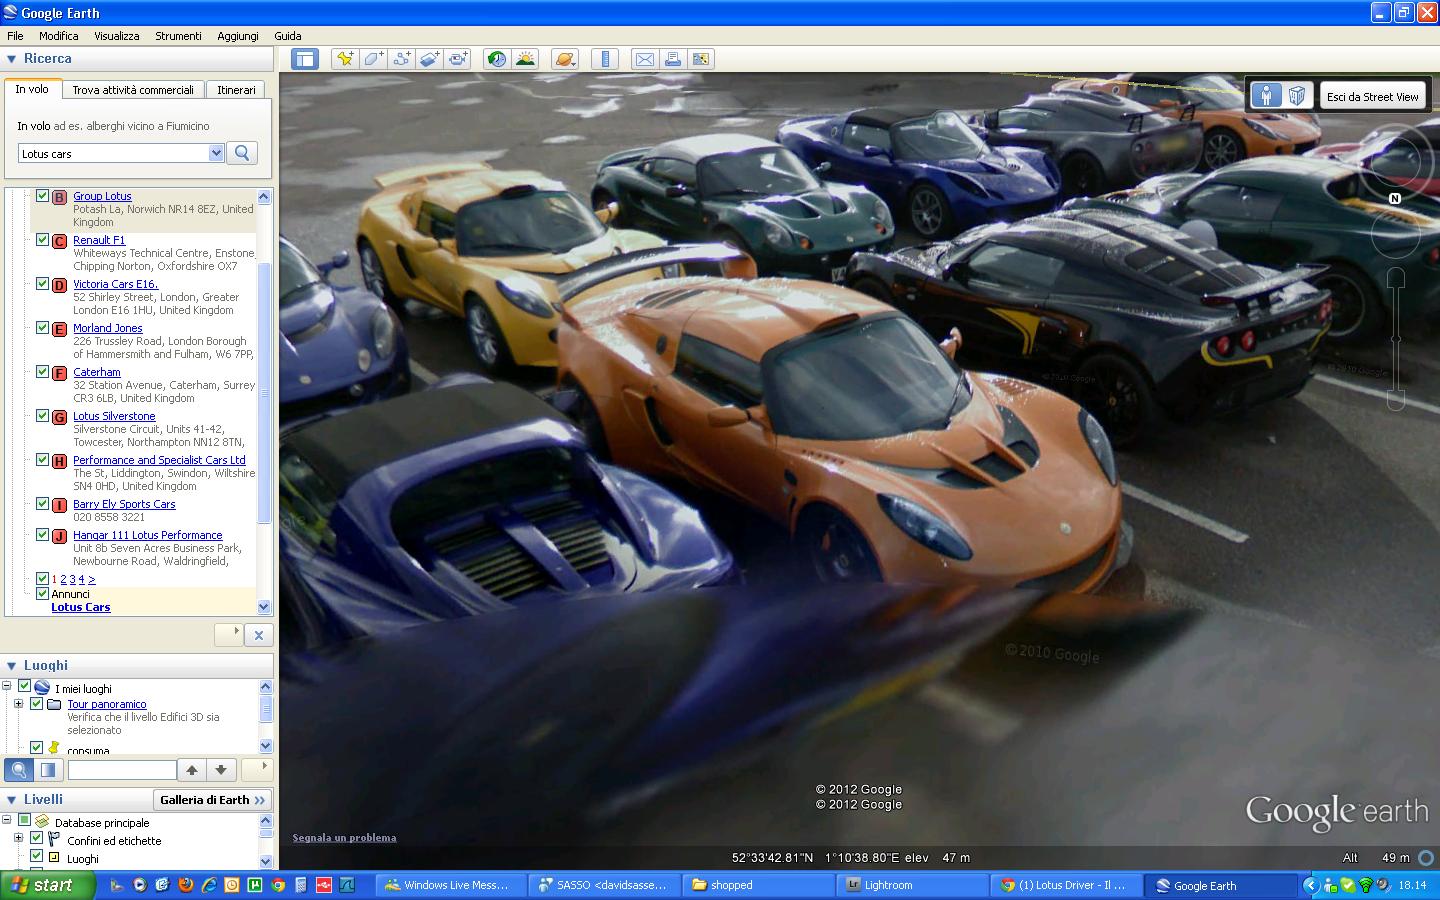Add a polygon from the toolbar
This screenshot has width=1440, height=900.
373,59
